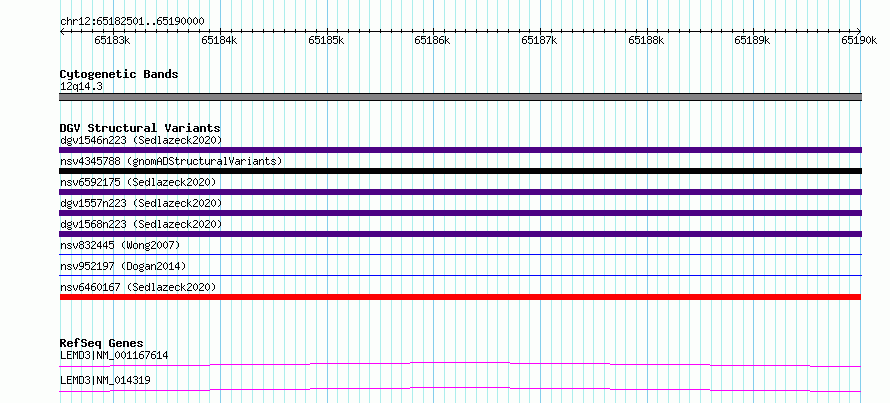890x403 pixels.
Task: Select the 12q14.3 band label
Action: [81, 87]
